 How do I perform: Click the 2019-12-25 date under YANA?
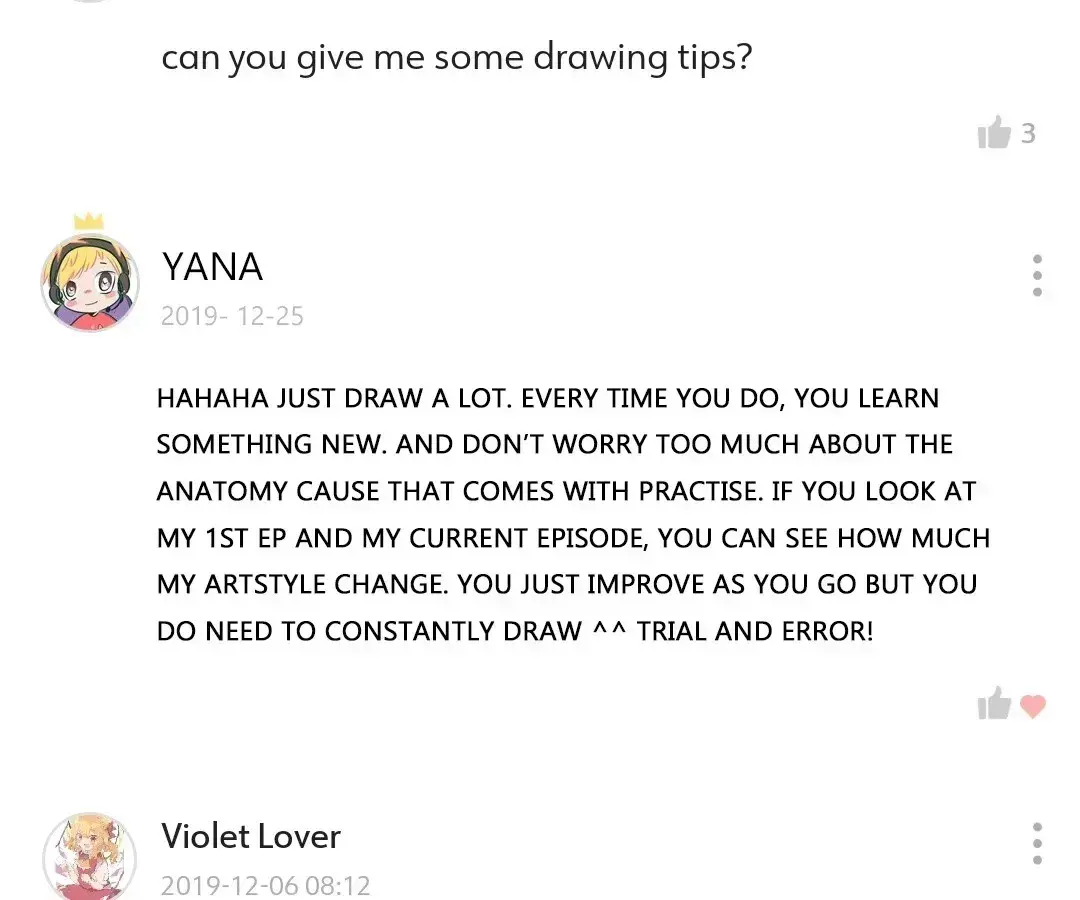232,316
